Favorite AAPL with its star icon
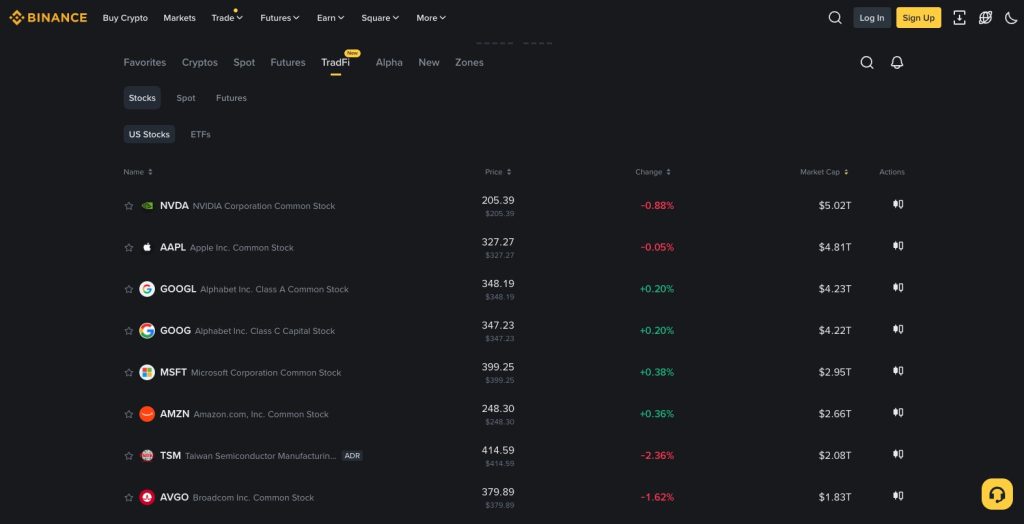 129,248
